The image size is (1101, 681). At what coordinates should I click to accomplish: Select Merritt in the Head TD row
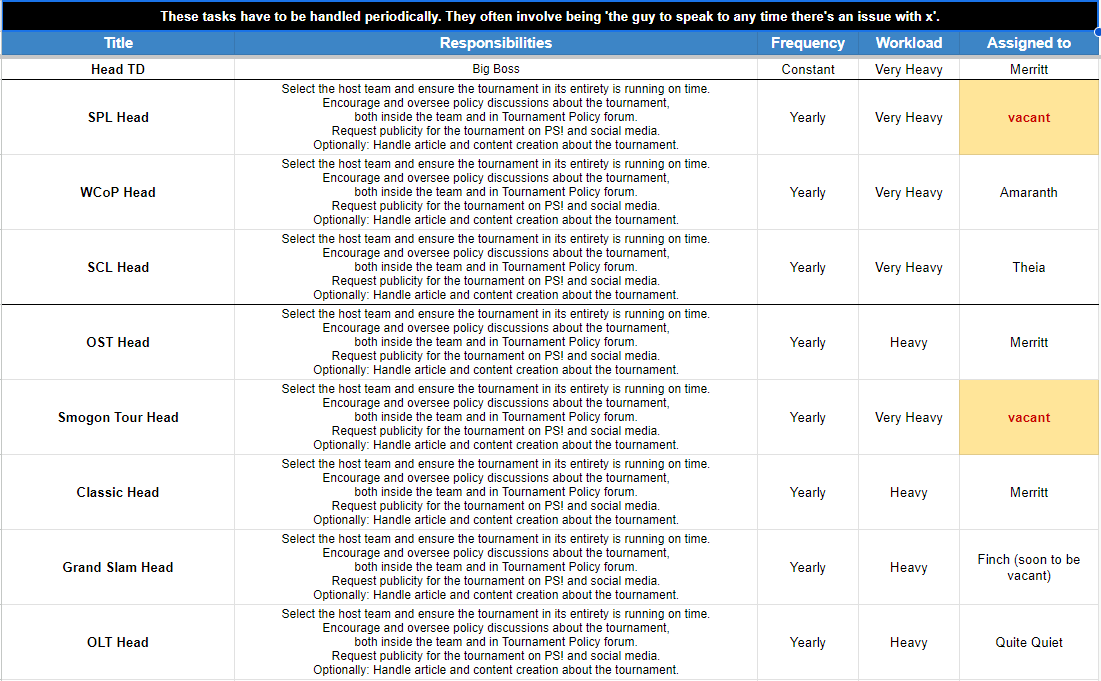[1029, 69]
